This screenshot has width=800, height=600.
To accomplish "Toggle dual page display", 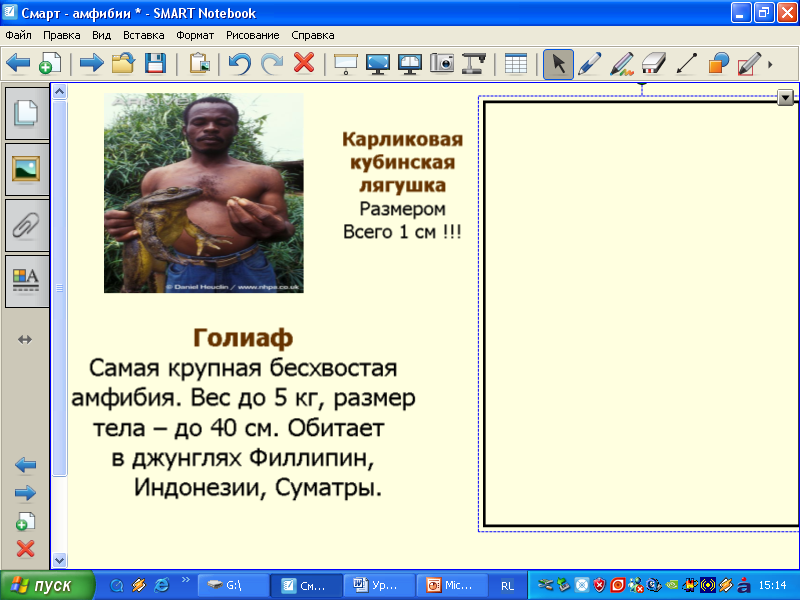I will (410, 64).
